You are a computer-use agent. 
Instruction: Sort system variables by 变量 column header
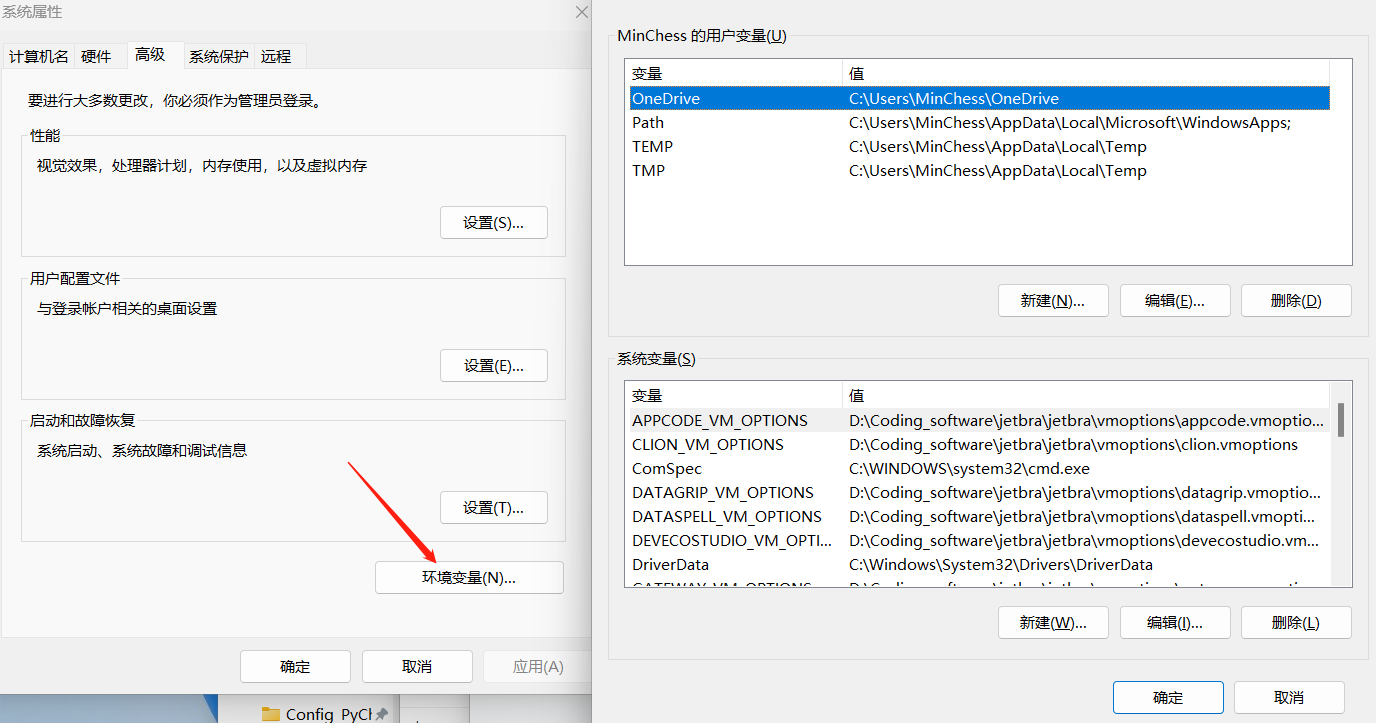735,395
